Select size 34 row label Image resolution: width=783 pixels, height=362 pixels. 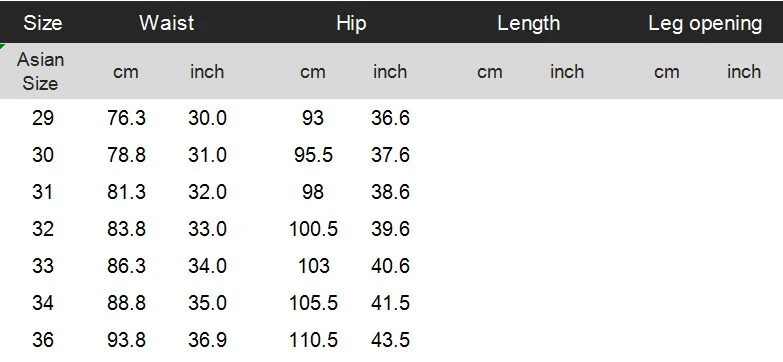42,303
